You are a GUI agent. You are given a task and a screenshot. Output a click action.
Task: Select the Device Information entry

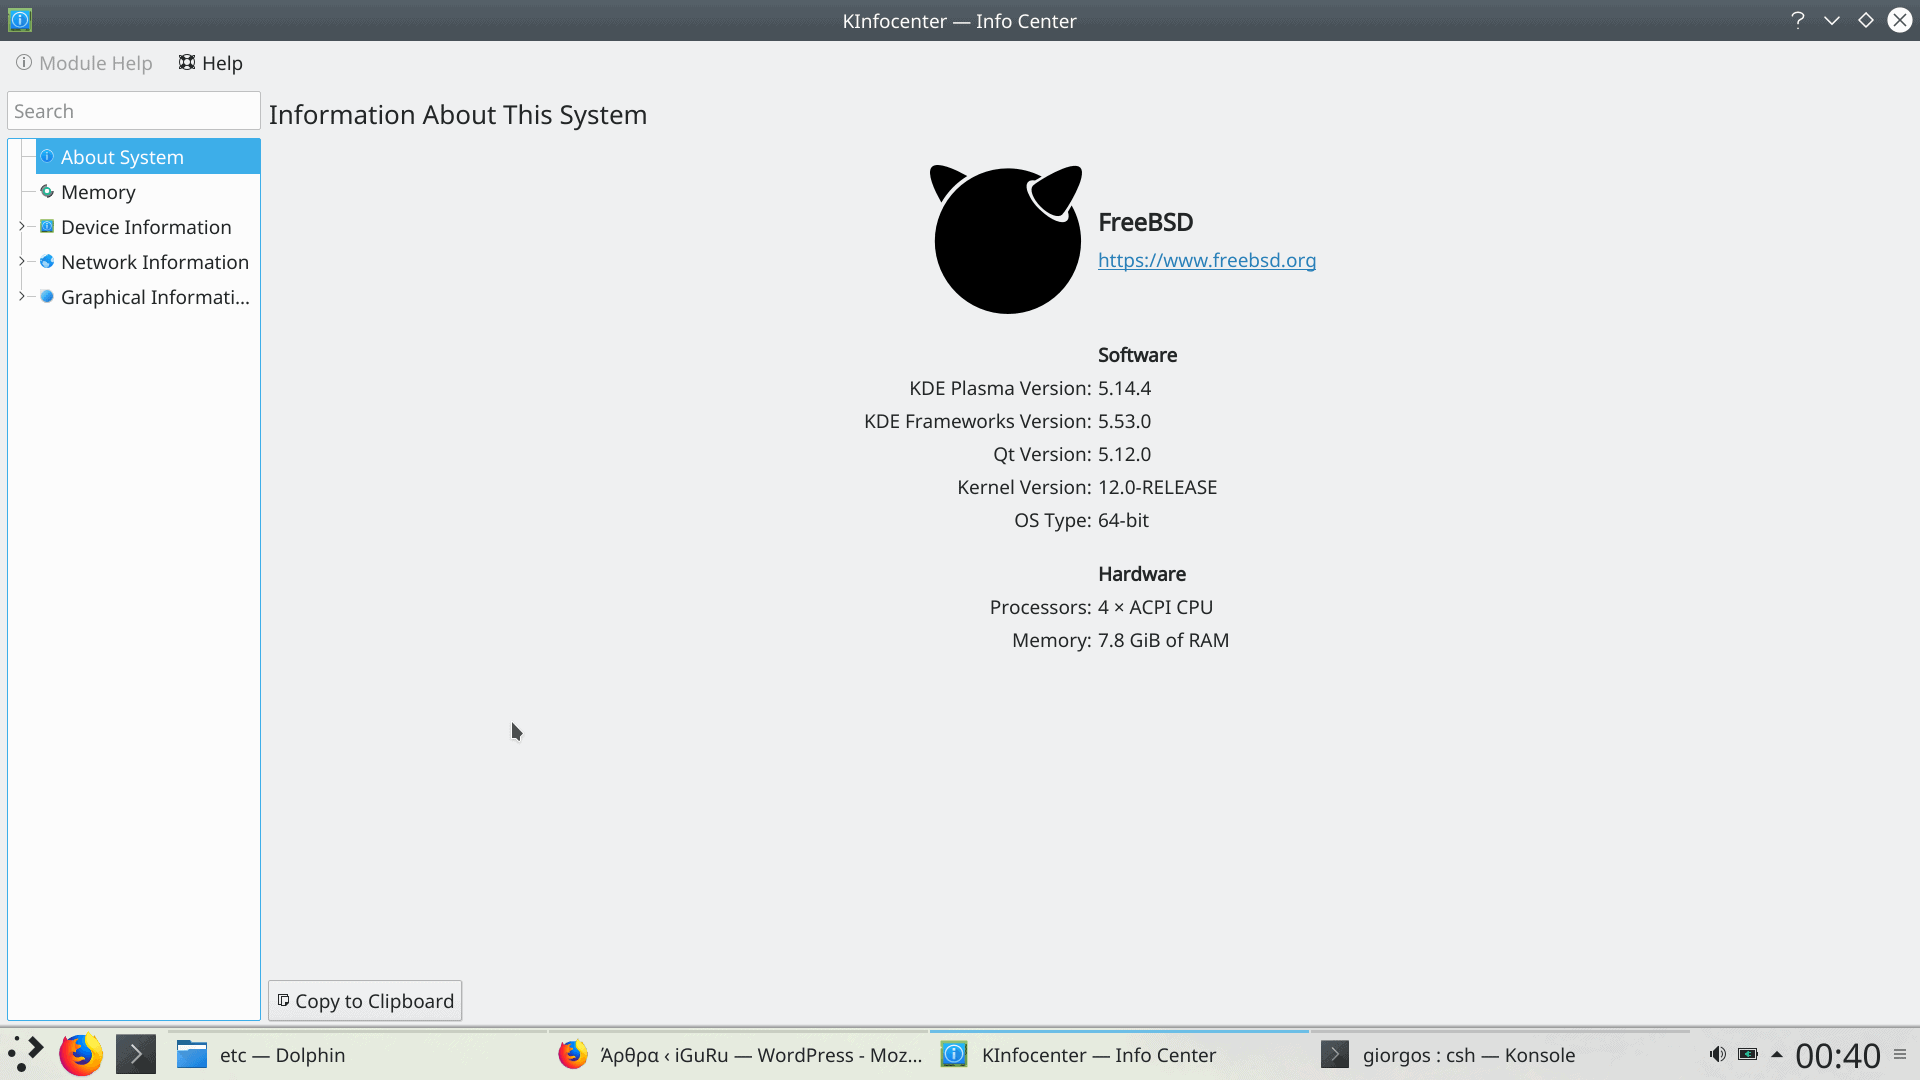tap(146, 227)
